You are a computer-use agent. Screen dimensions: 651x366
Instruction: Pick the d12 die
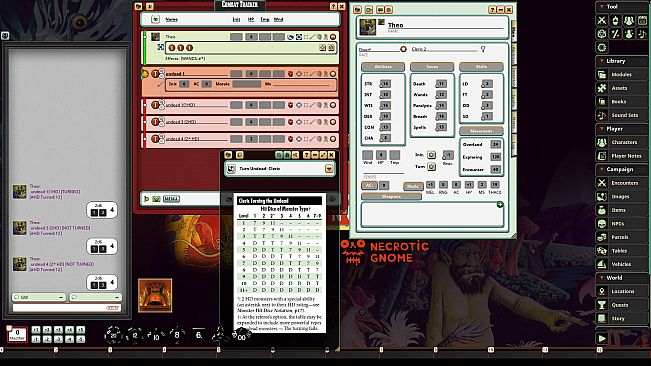[x=135, y=334]
